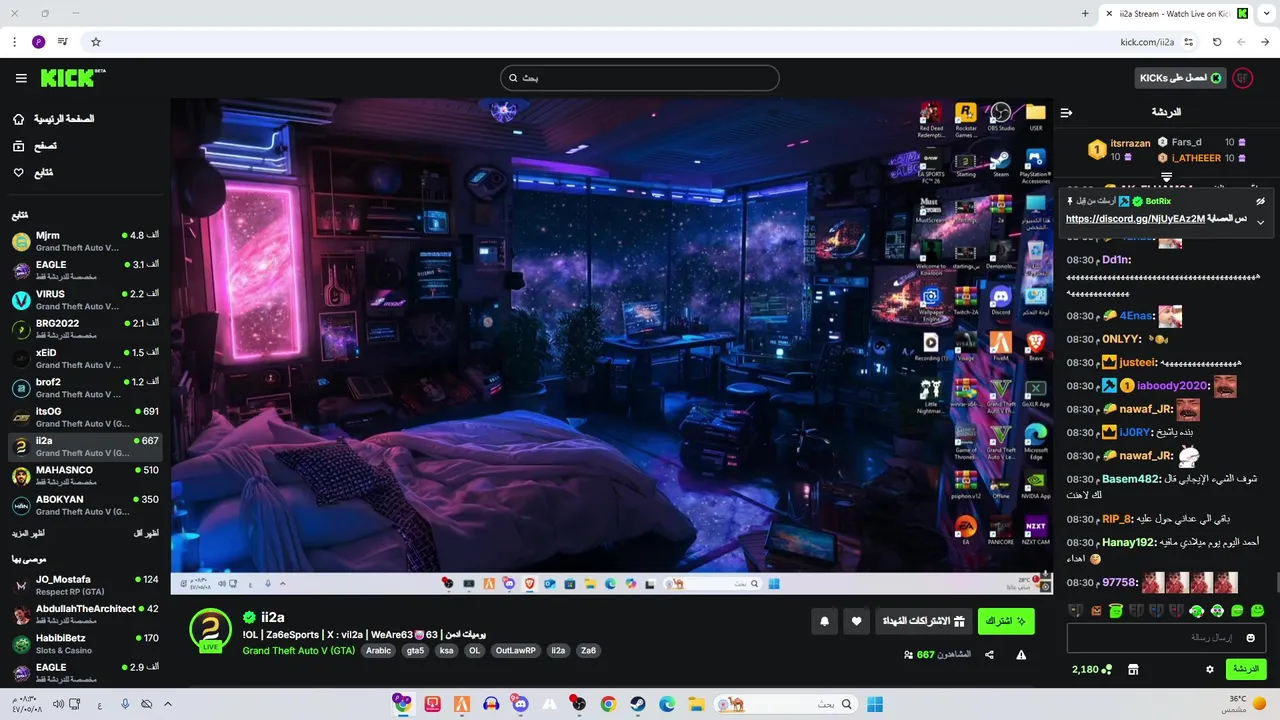Toggle stream notifications bell

pyautogui.click(x=824, y=621)
